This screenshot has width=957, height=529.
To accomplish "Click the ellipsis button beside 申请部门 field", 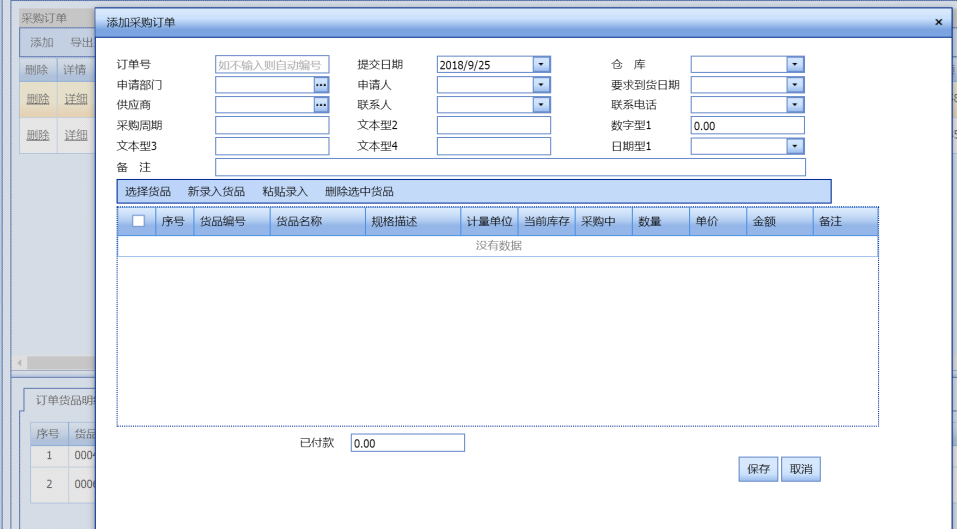I will click(321, 85).
